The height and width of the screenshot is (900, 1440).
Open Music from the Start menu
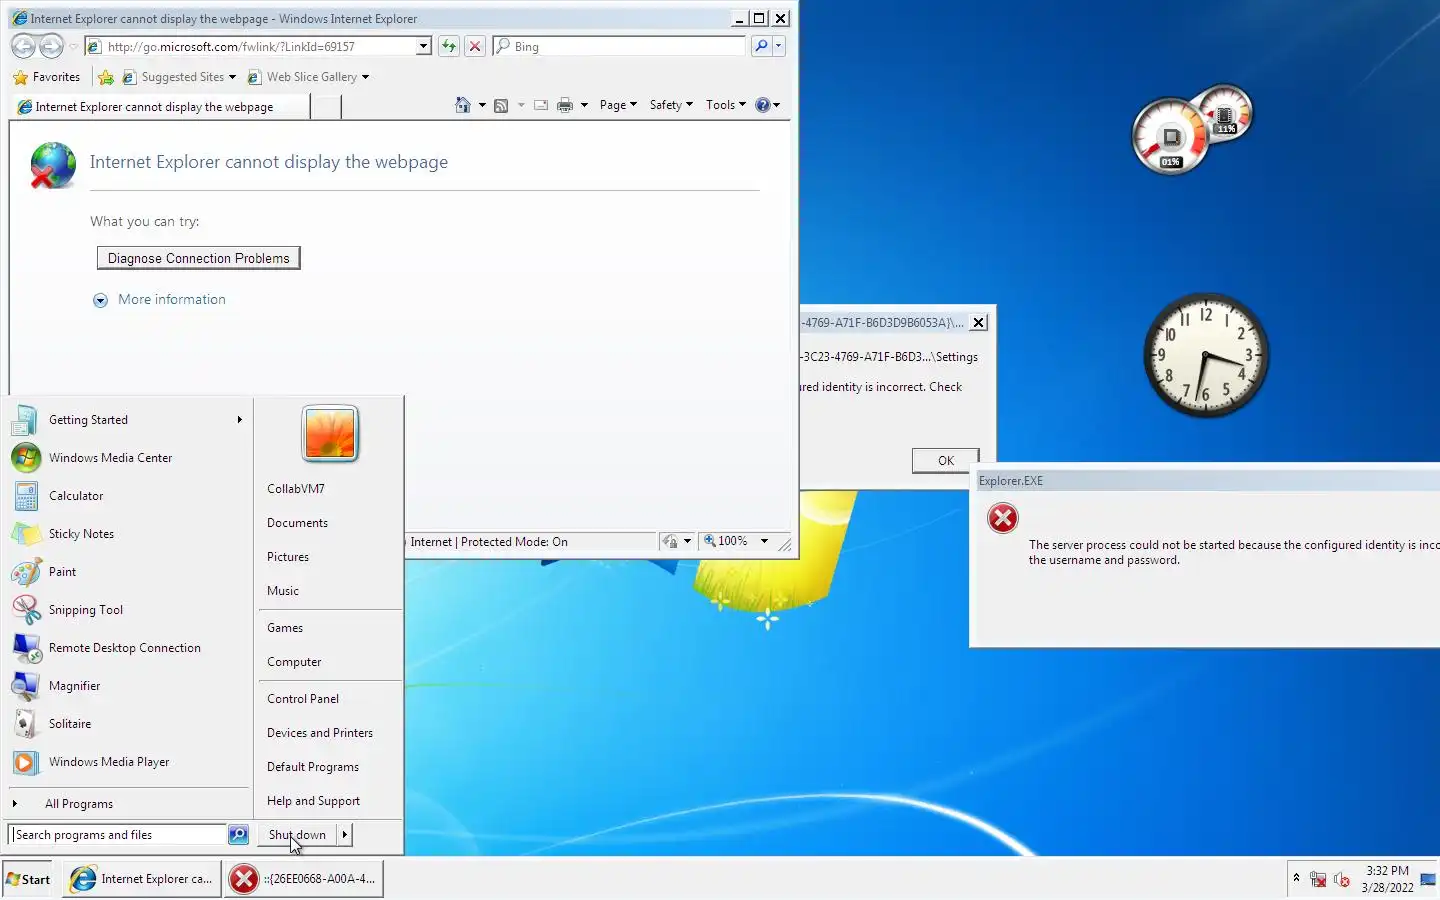283,591
